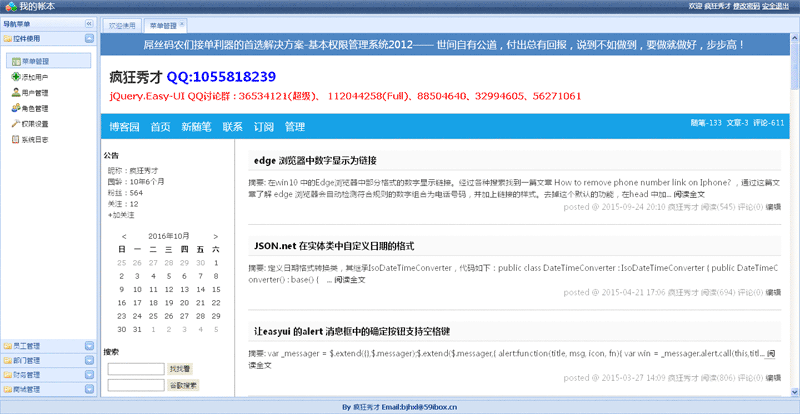This screenshot has width=800, height=414.
Task: Click the first search input field
Action: pos(135,369)
